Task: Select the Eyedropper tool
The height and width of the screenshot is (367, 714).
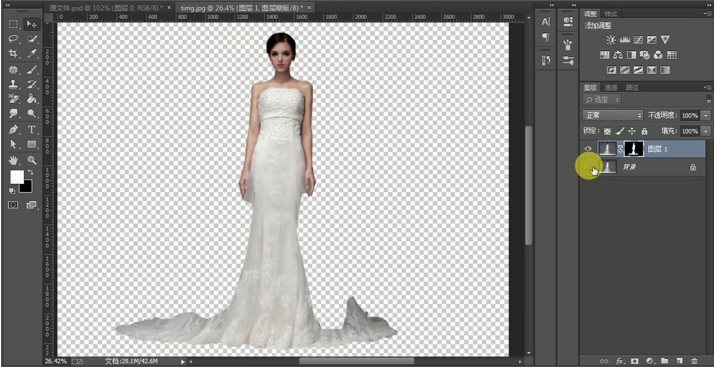Action: 32,54
